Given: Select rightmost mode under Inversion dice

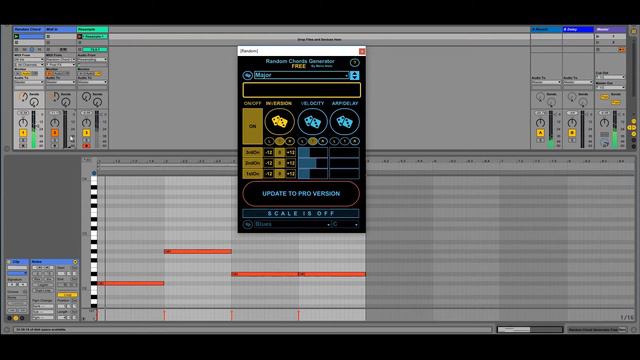Looking at the screenshot, I should click(x=290, y=141).
